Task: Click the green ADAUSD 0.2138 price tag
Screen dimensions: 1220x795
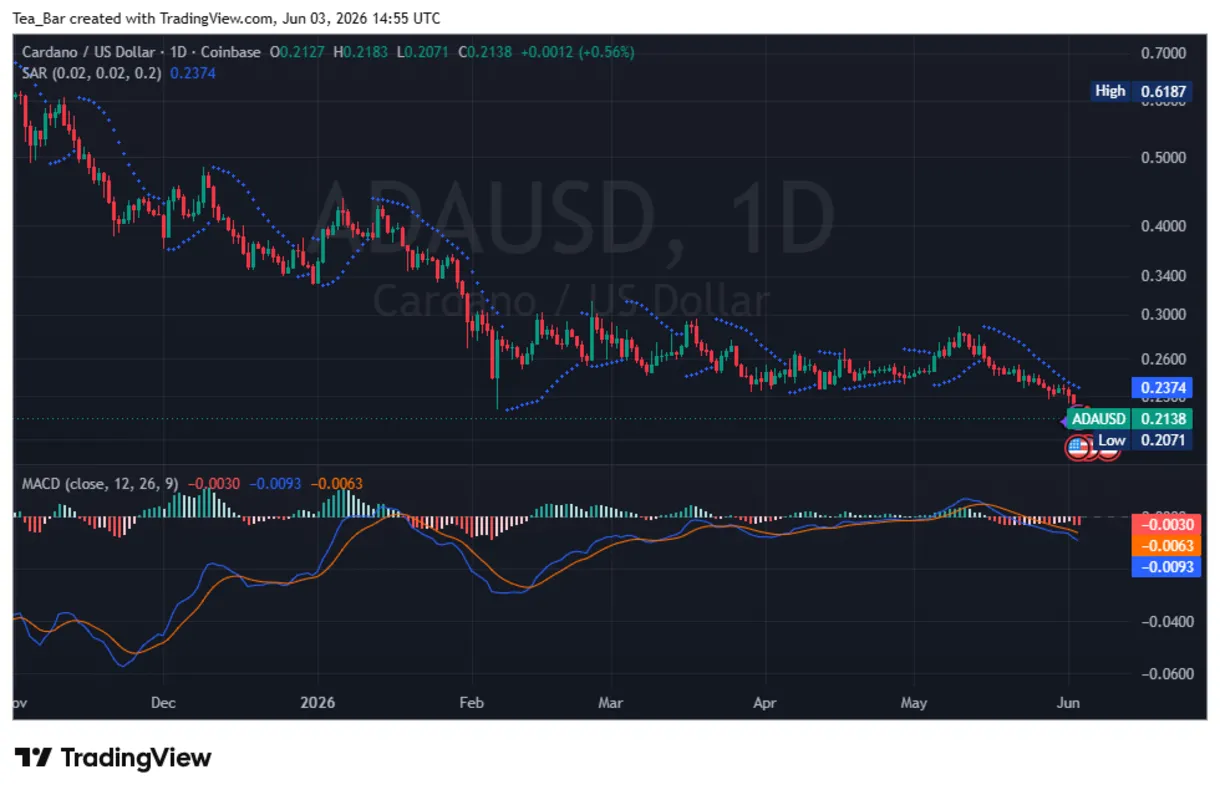Action: click(x=1130, y=419)
